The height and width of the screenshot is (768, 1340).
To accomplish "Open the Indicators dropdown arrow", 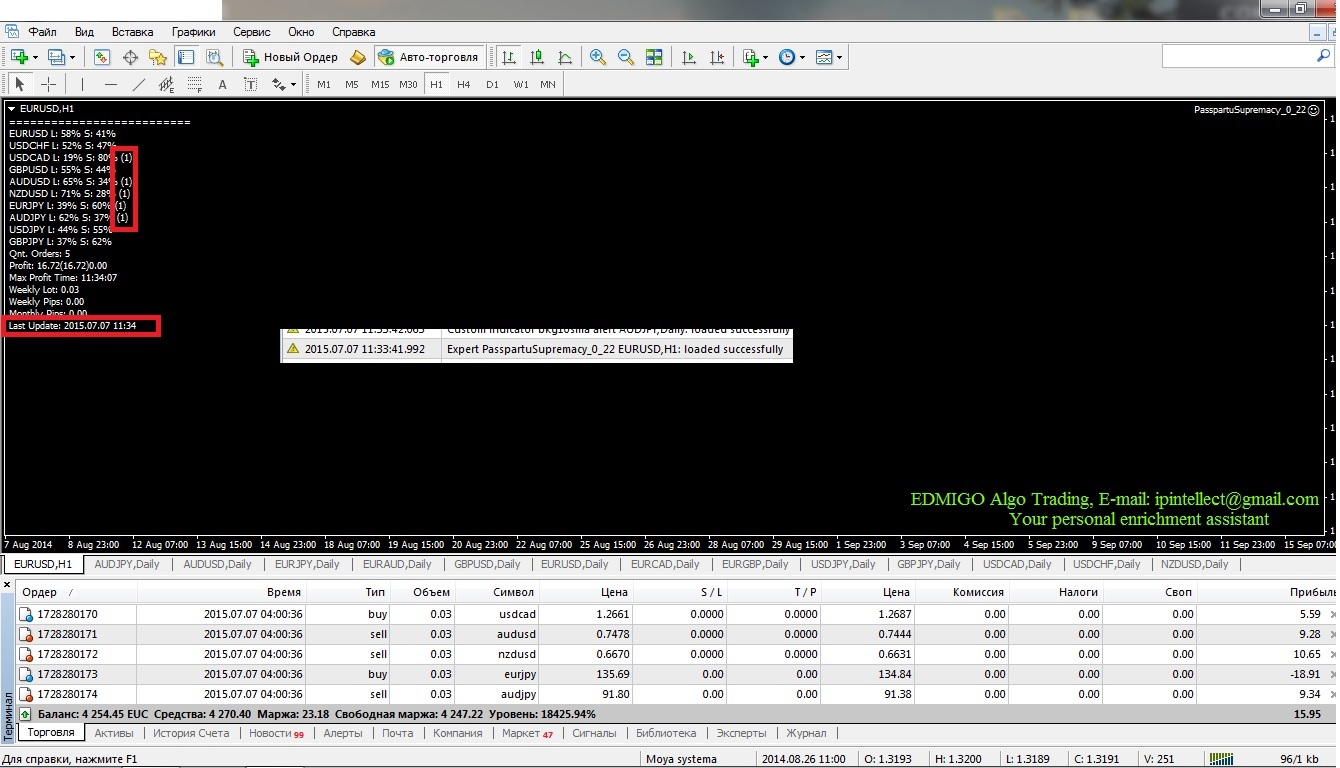I will coord(766,57).
